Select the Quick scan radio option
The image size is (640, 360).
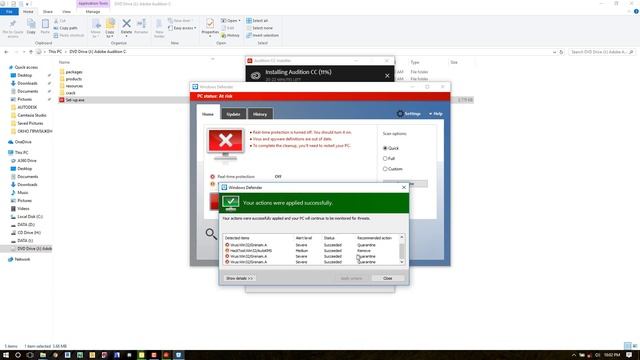click(385, 148)
